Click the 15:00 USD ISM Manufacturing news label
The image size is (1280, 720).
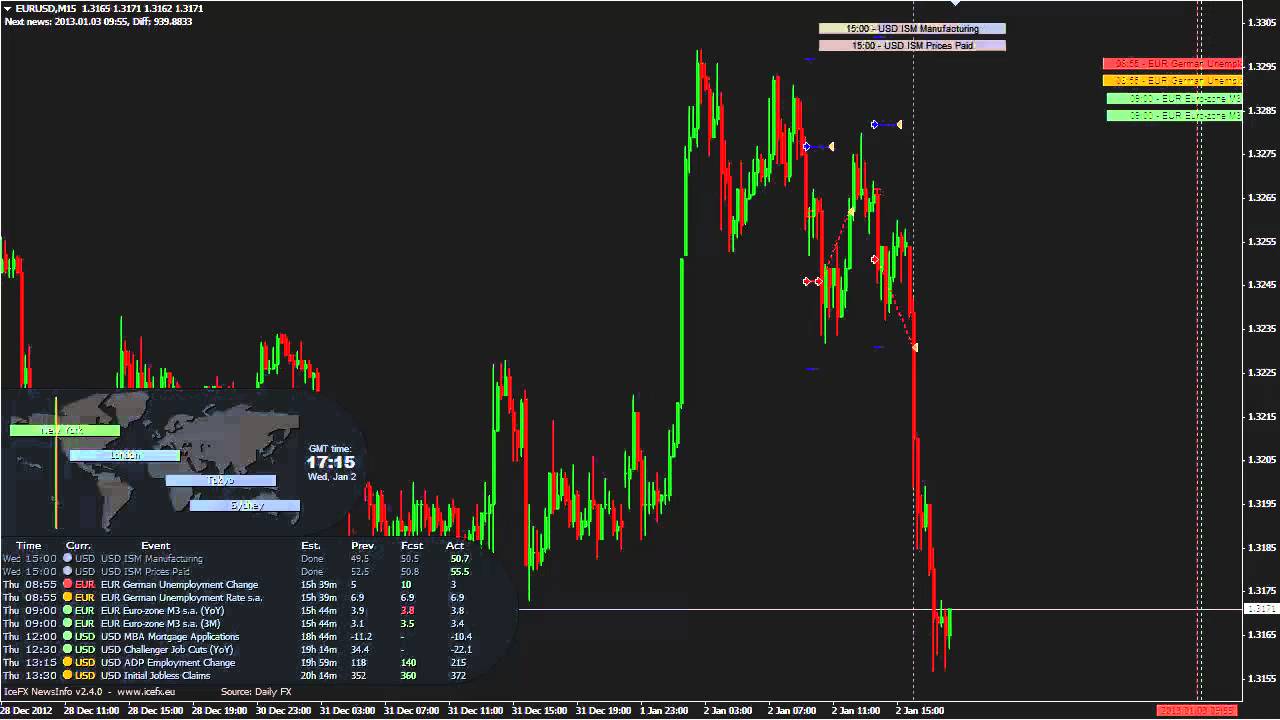912,29
